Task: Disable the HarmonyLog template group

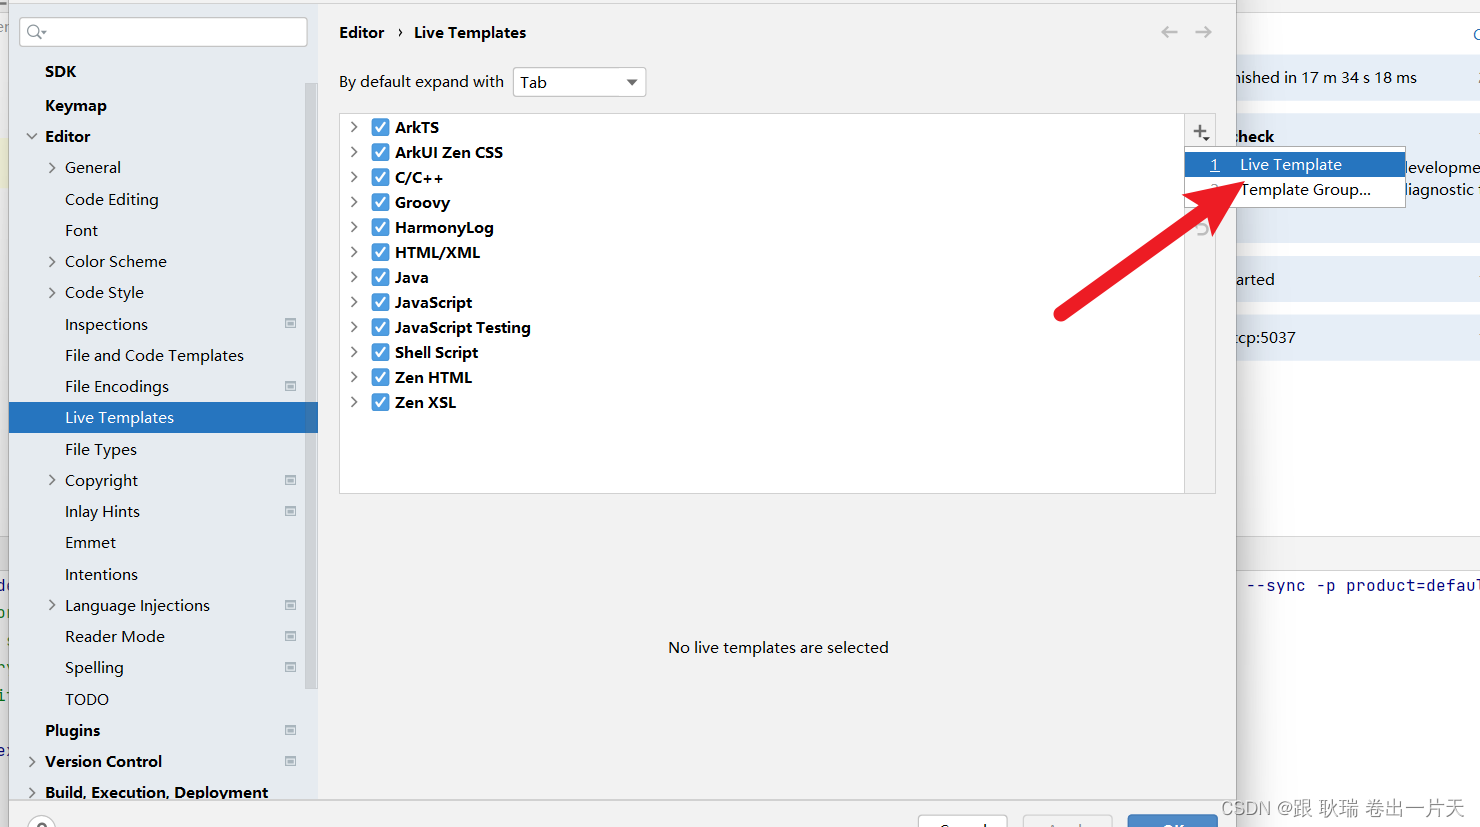Action: pyautogui.click(x=380, y=227)
